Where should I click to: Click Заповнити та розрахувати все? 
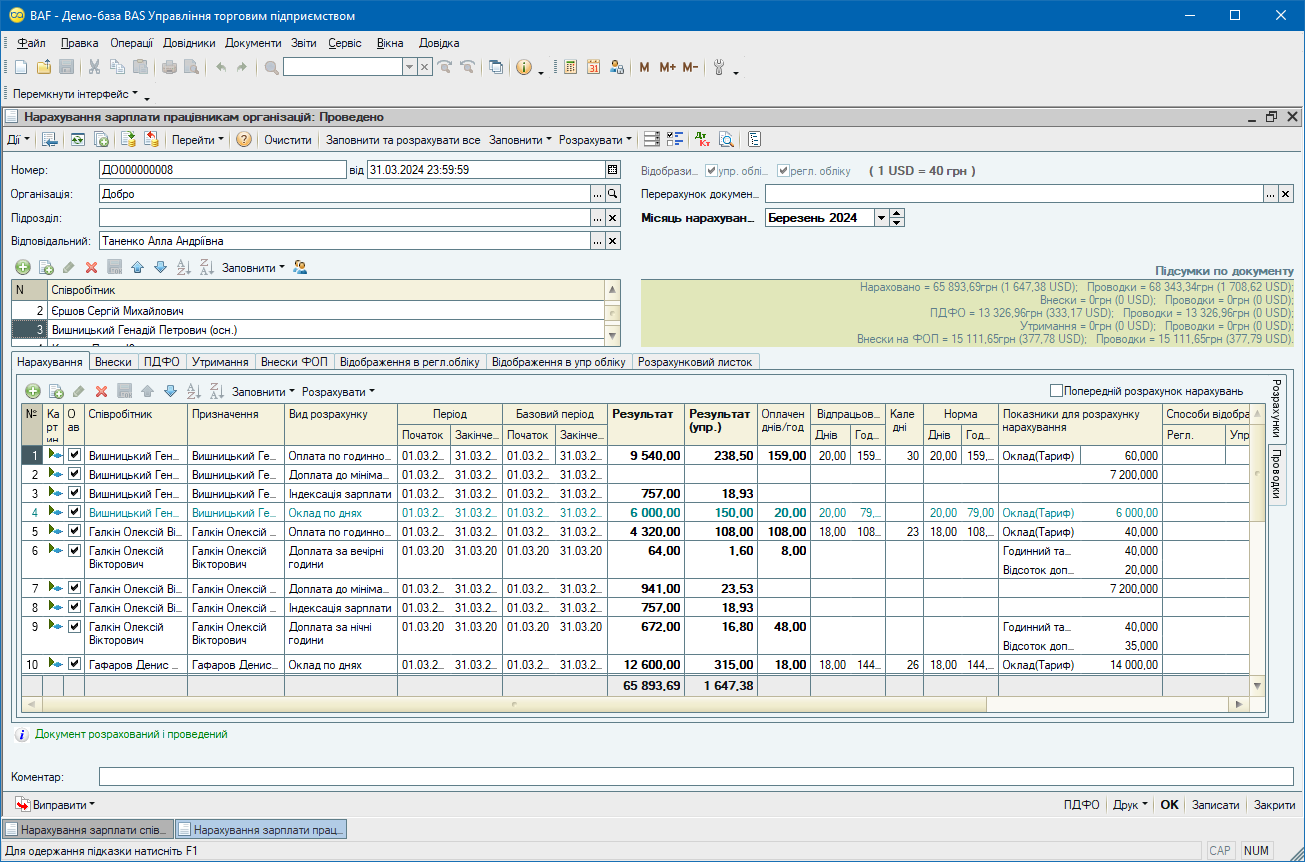(x=403, y=140)
